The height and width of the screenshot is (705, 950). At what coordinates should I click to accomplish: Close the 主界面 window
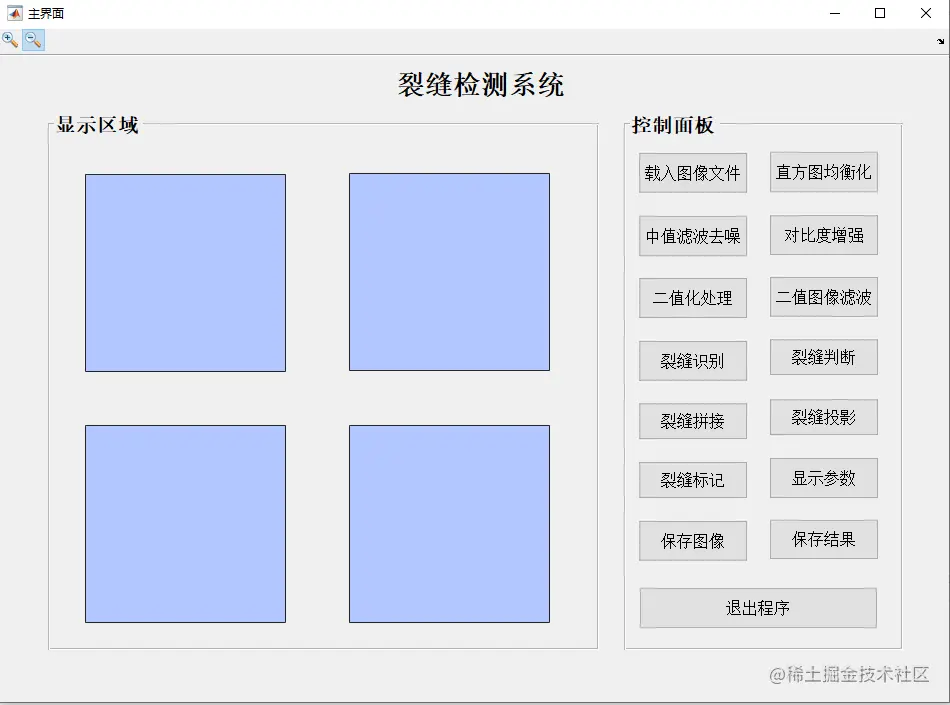pos(926,13)
